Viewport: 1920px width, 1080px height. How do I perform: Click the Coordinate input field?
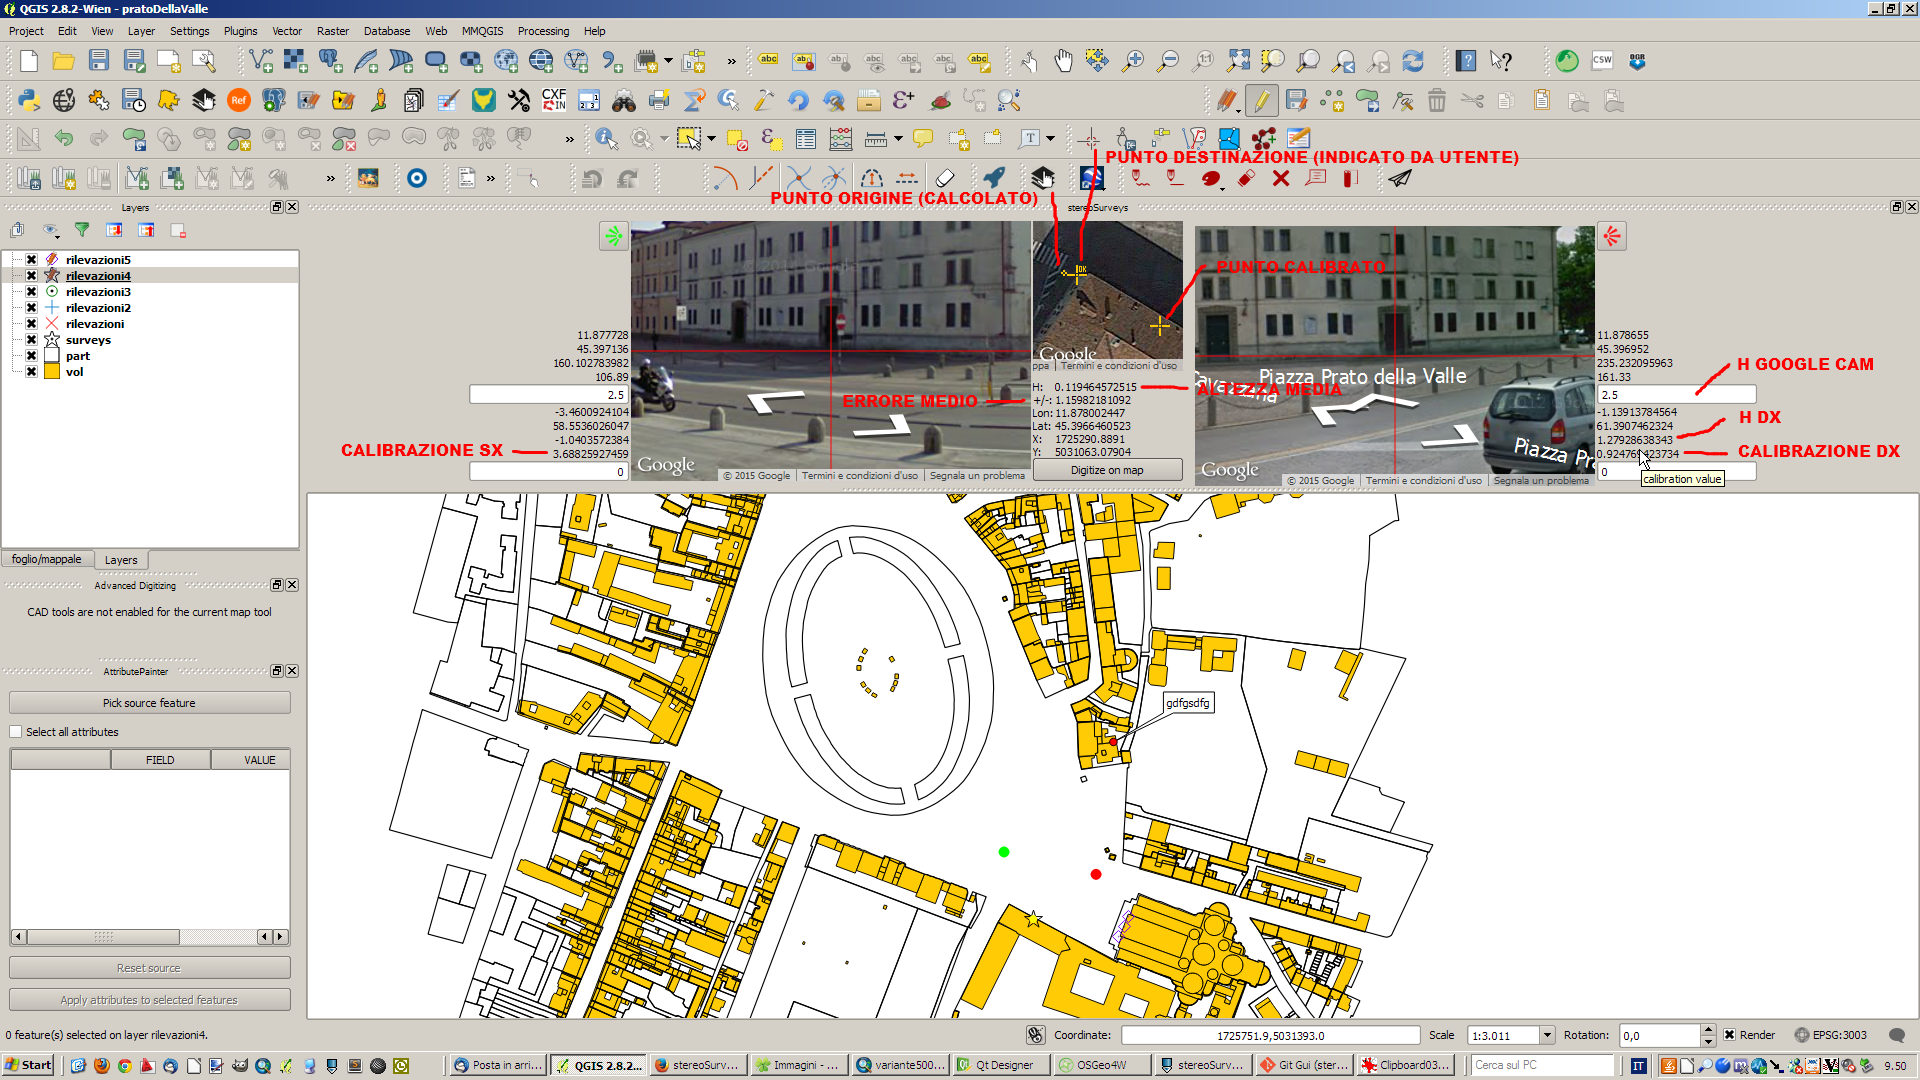(x=1270, y=1035)
